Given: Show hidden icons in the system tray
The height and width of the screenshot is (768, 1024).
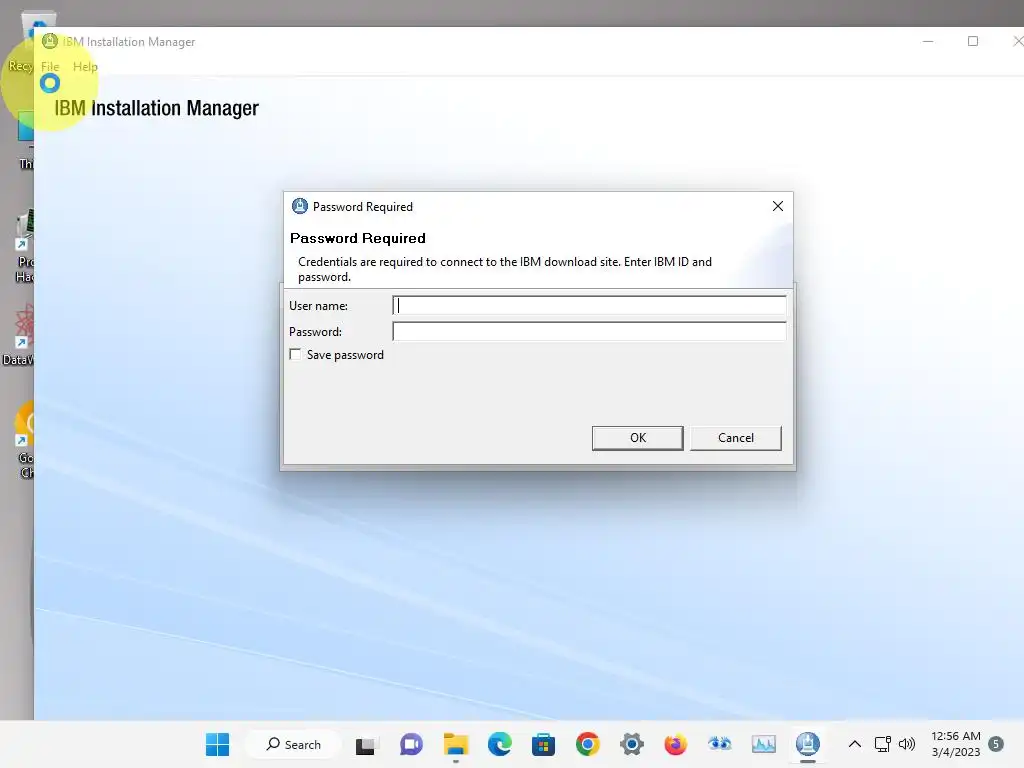Looking at the screenshot, I should 854,744.
